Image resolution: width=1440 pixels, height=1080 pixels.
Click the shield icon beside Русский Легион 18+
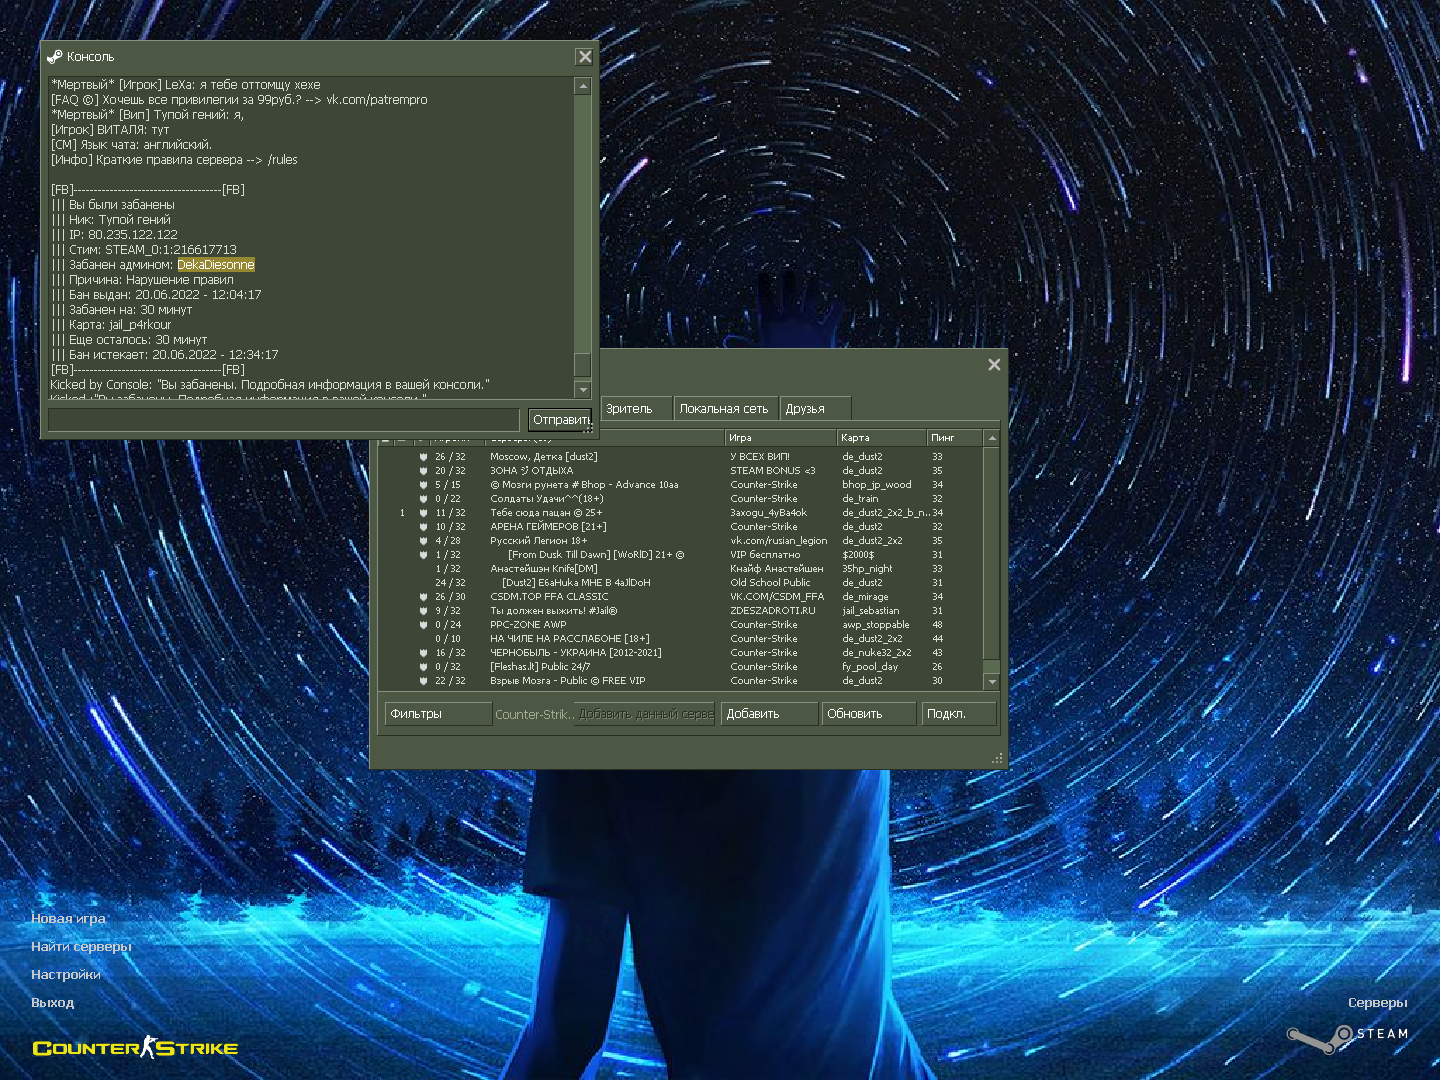pos(424,541)
